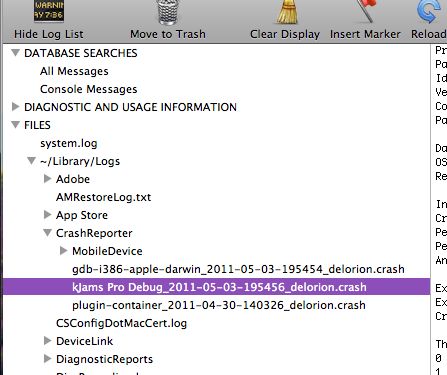
Task: Expand the DiagnosticReports folder
Action: click(x=48, y=359)
